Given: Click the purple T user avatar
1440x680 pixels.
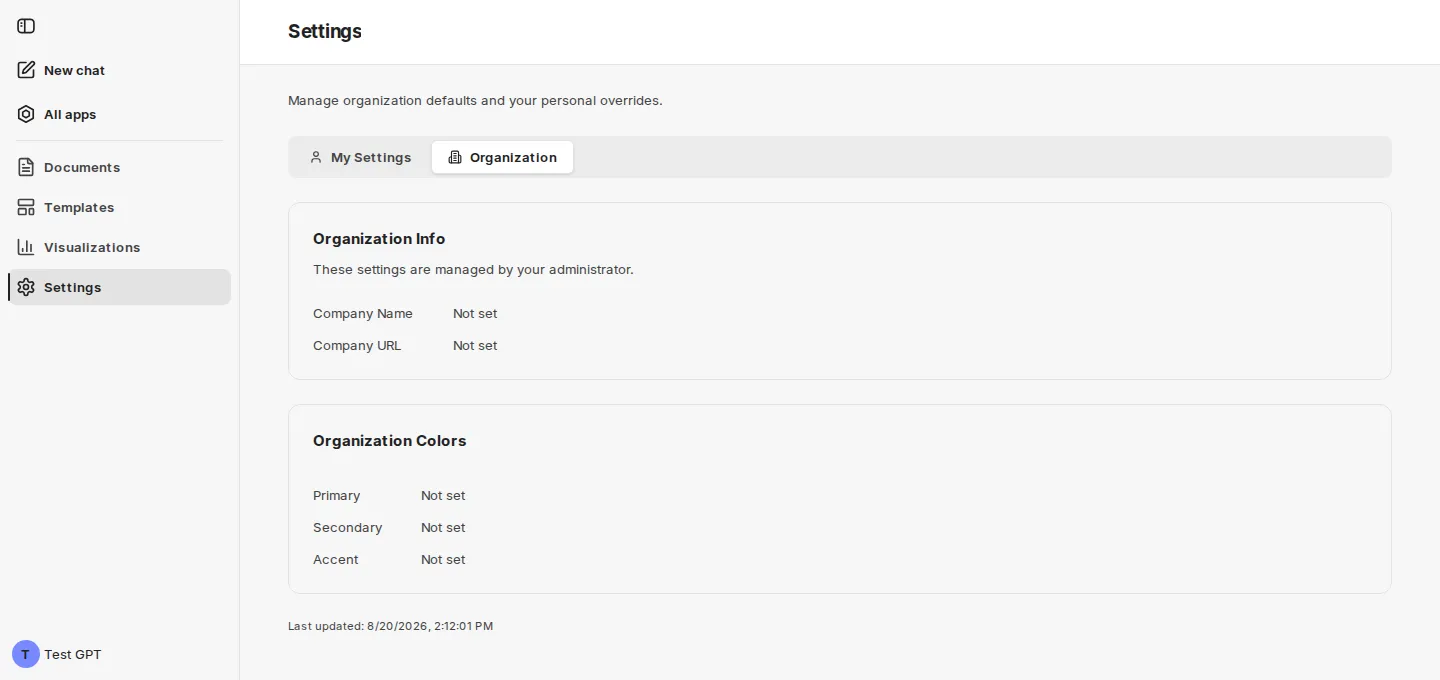Looking at the screenshot, I should coord(26,654).
